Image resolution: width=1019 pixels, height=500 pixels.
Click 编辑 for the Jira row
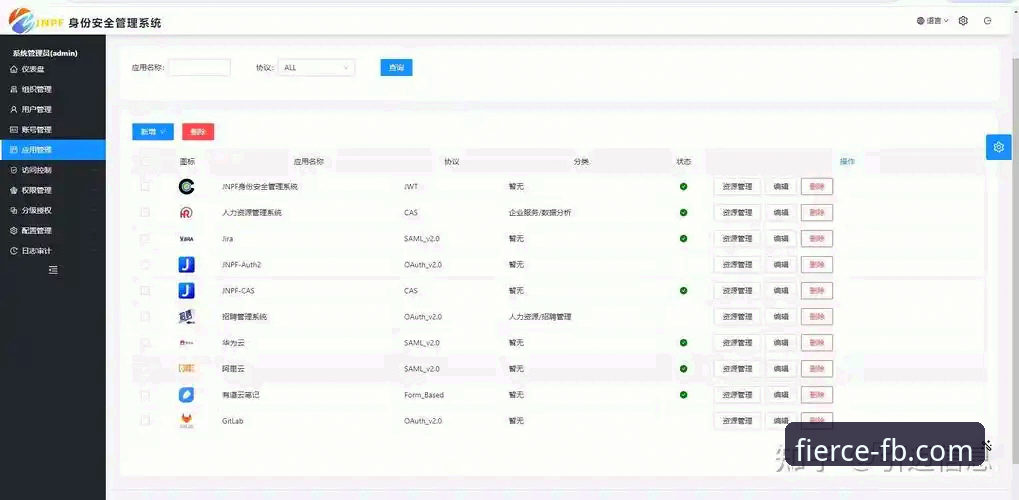pos(780,239)
